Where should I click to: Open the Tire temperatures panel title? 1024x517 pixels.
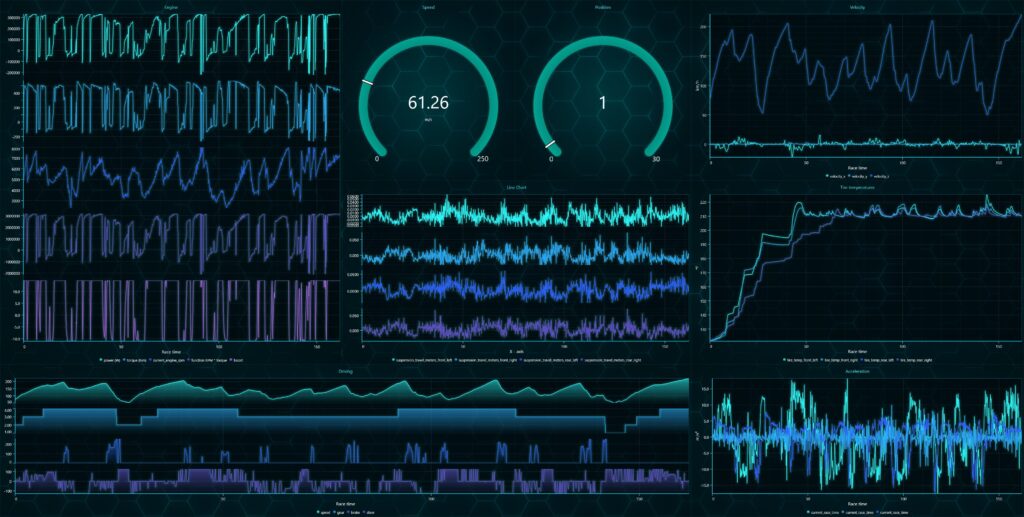click(x=857, y=187)
